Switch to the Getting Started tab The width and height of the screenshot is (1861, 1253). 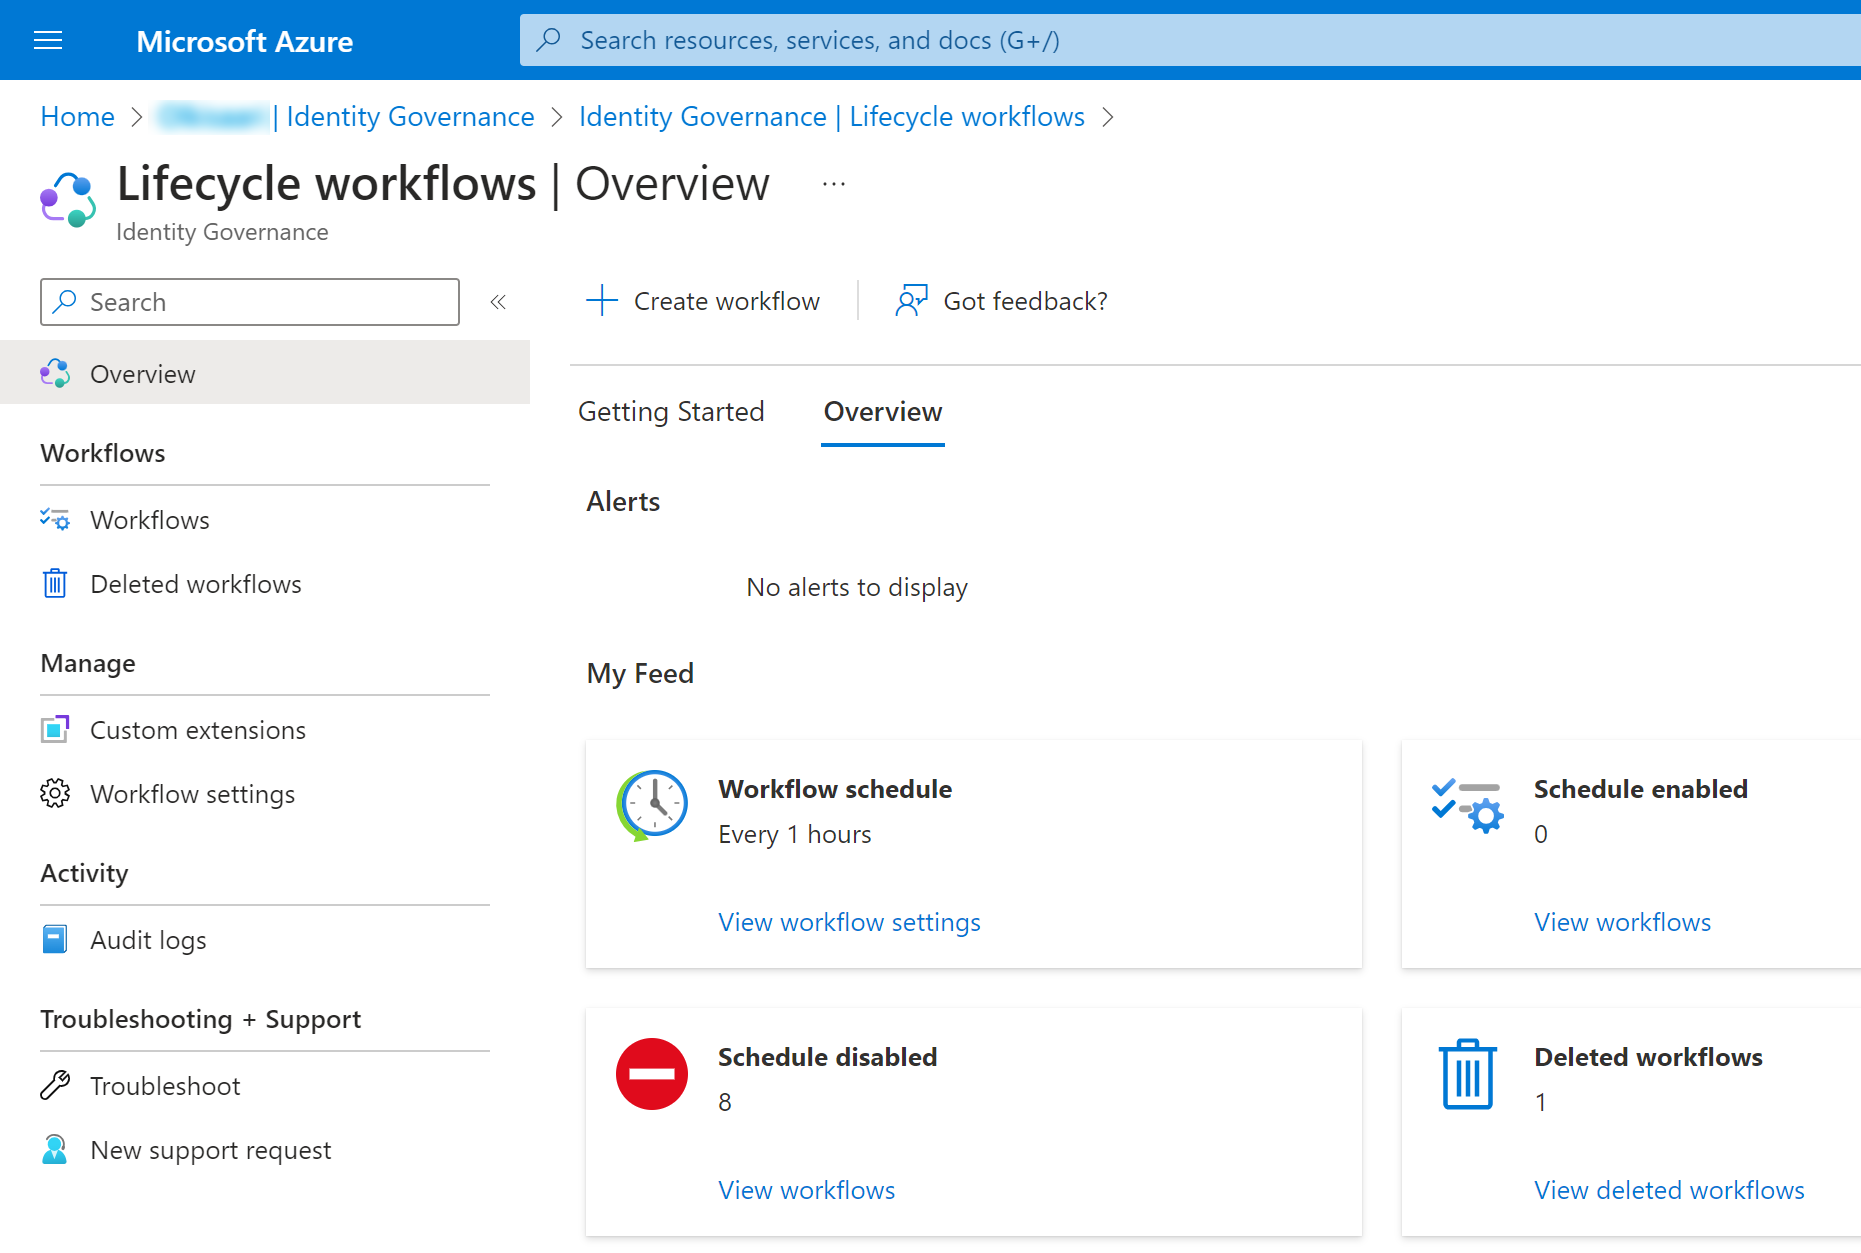[x=671, y=411]
